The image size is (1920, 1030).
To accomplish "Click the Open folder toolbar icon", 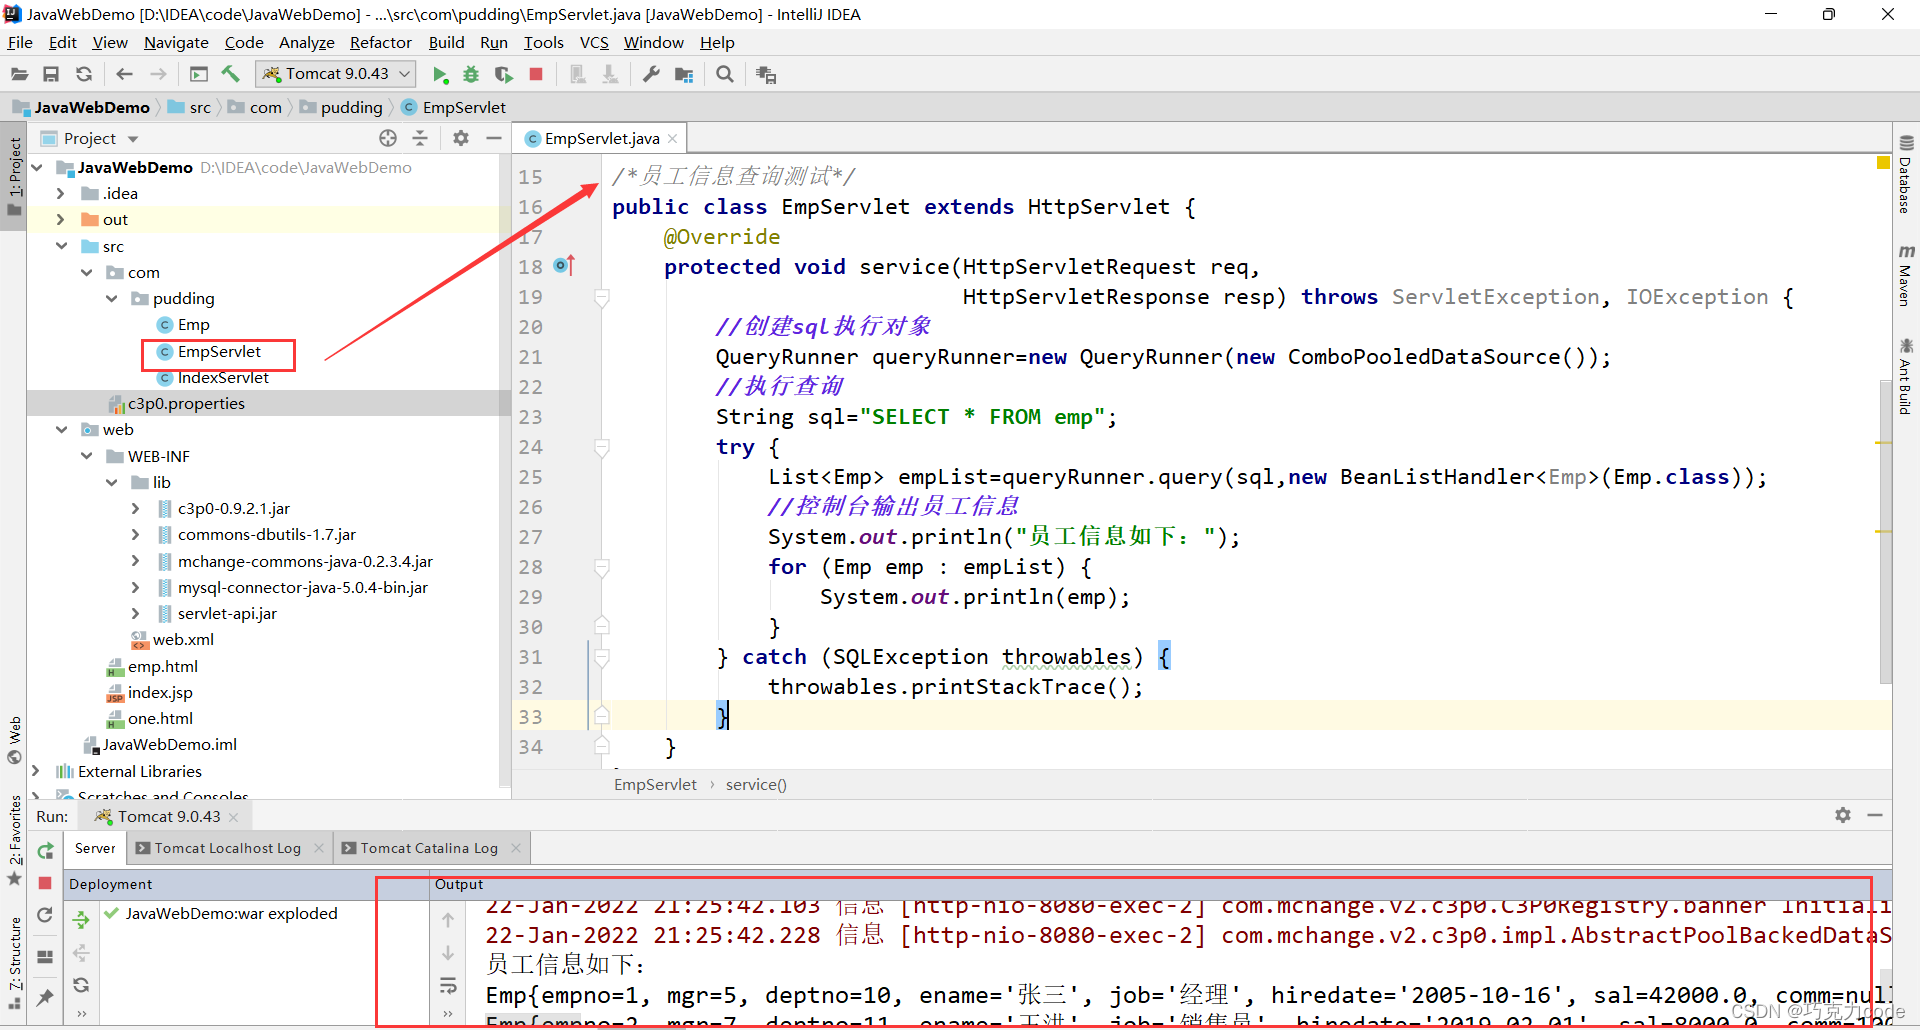I will (x=19, y=74).
